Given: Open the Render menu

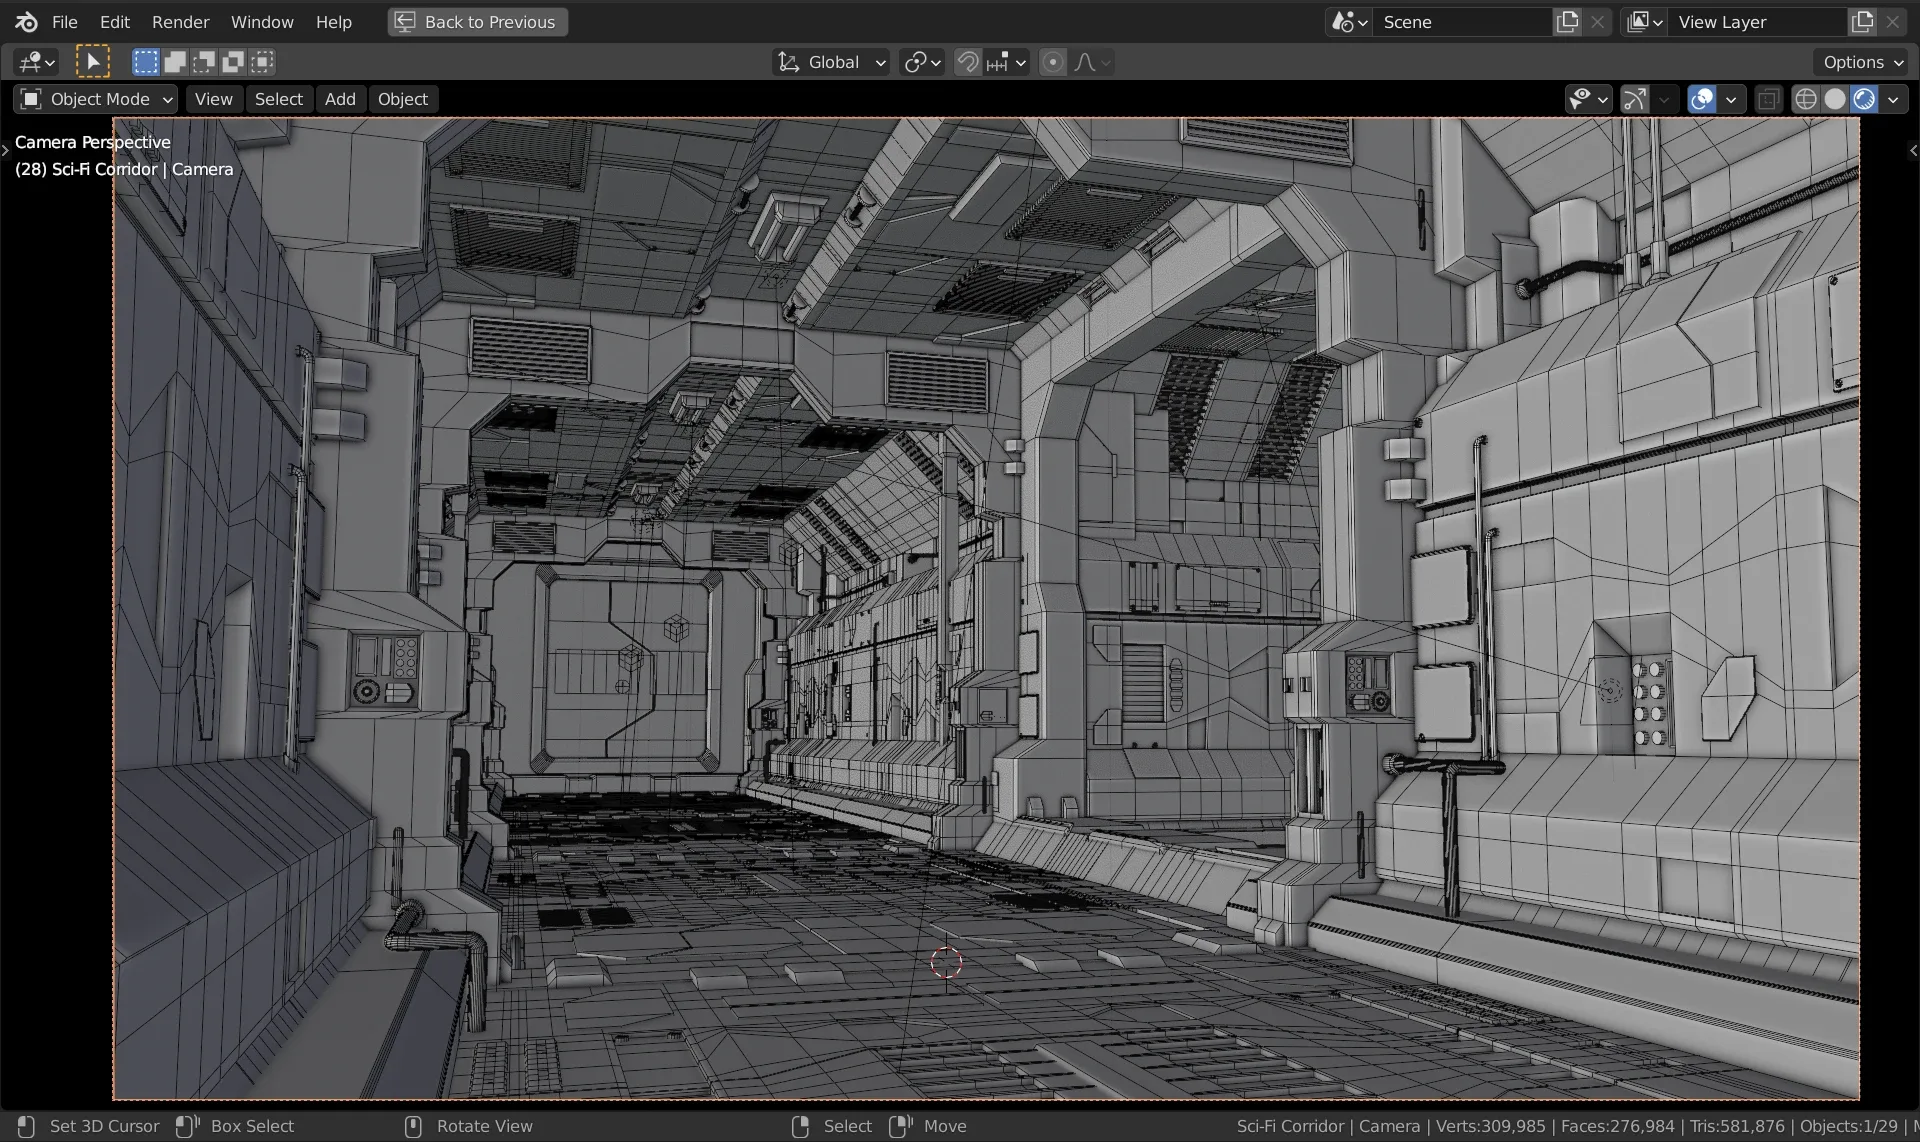Looking at the screenshot, I should click(x=180, y=21).
